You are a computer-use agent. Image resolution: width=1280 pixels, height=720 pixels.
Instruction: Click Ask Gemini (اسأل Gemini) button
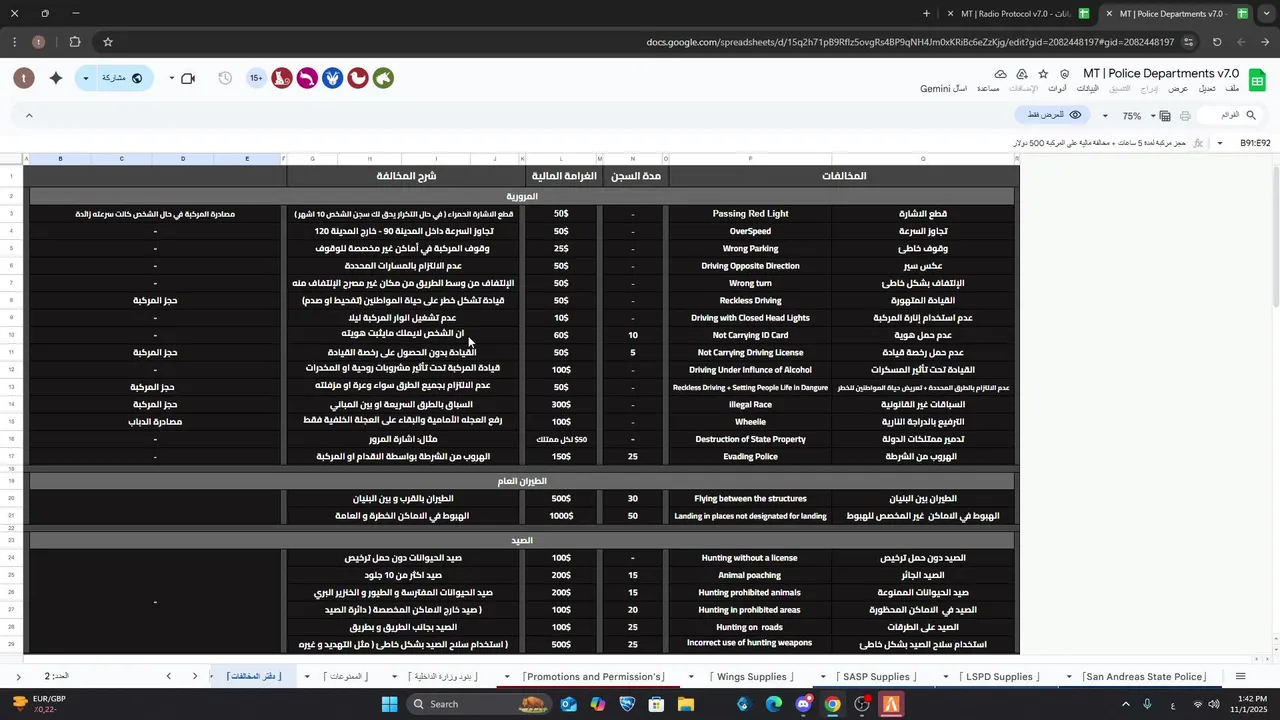(x=943, y=89)
